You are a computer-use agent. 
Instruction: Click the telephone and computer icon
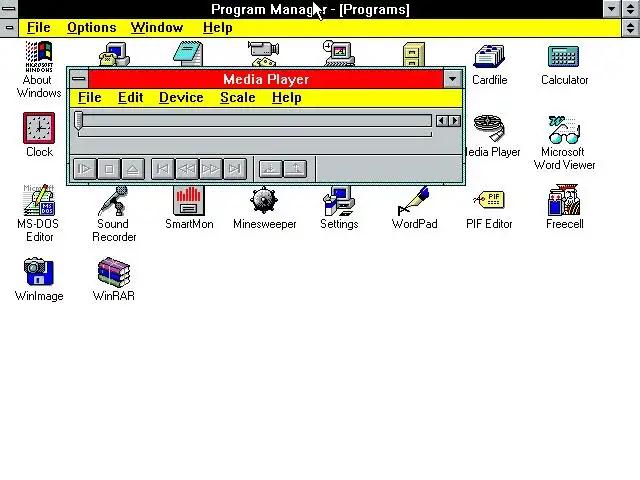[x=114, y=54]
